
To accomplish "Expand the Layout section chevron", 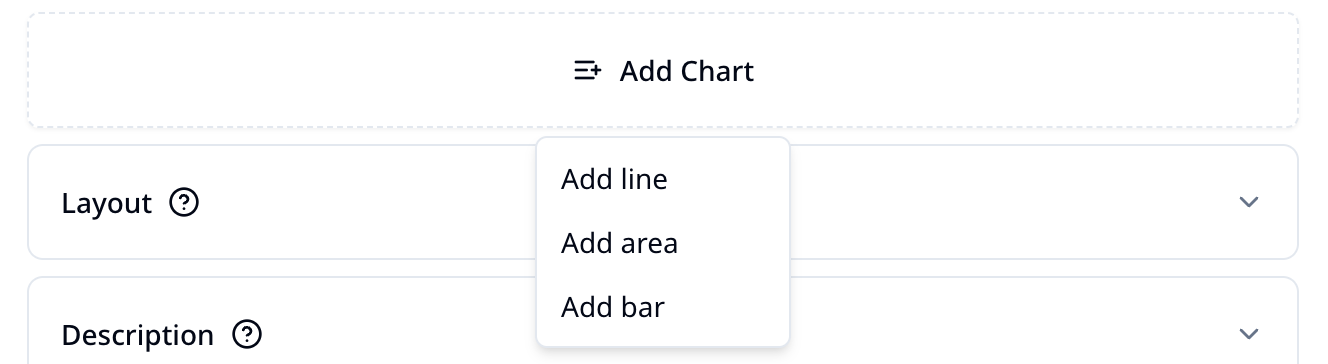I will point(1248,202).
